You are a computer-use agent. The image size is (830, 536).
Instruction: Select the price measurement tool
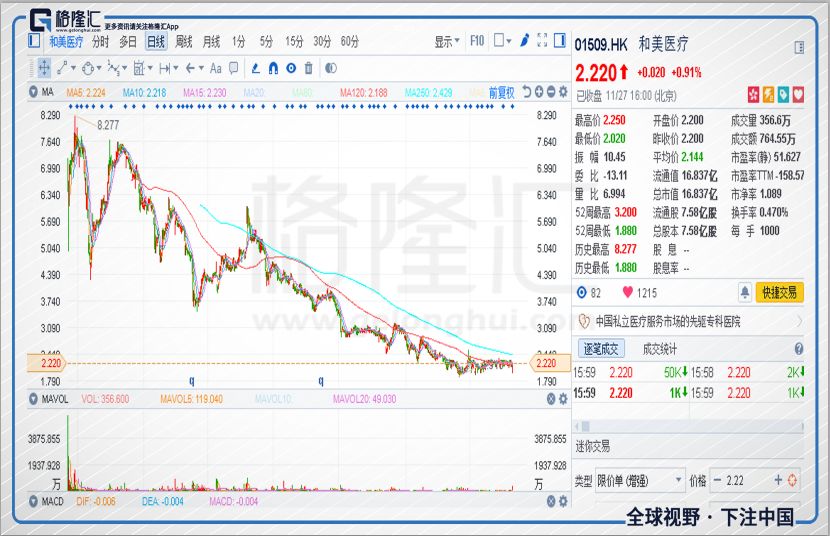click(x=139, y=68)
